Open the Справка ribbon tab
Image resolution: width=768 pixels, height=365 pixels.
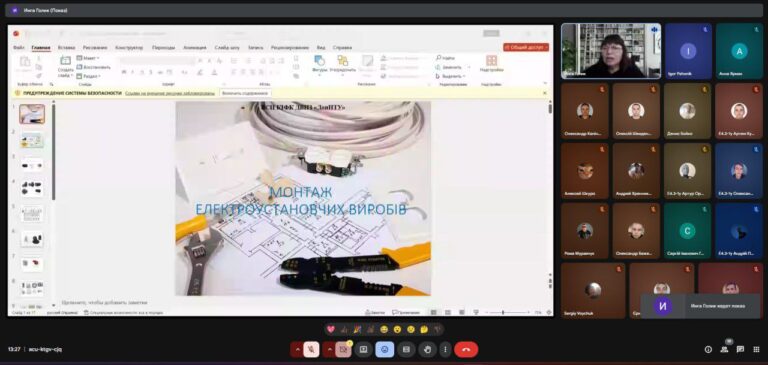point(342,48)
